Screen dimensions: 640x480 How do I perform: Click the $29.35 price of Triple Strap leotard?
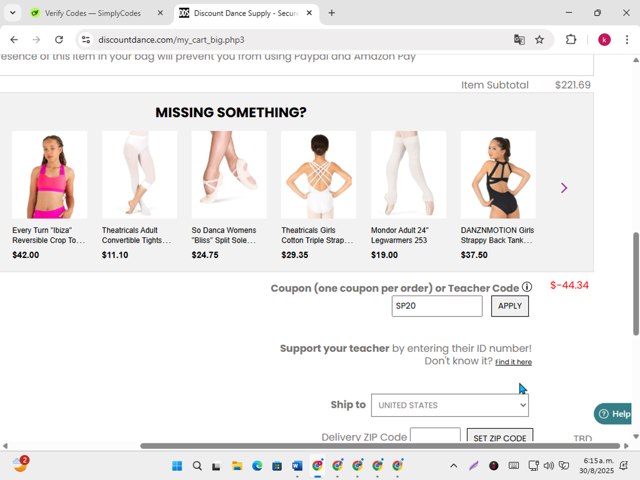tap(295, 255)
